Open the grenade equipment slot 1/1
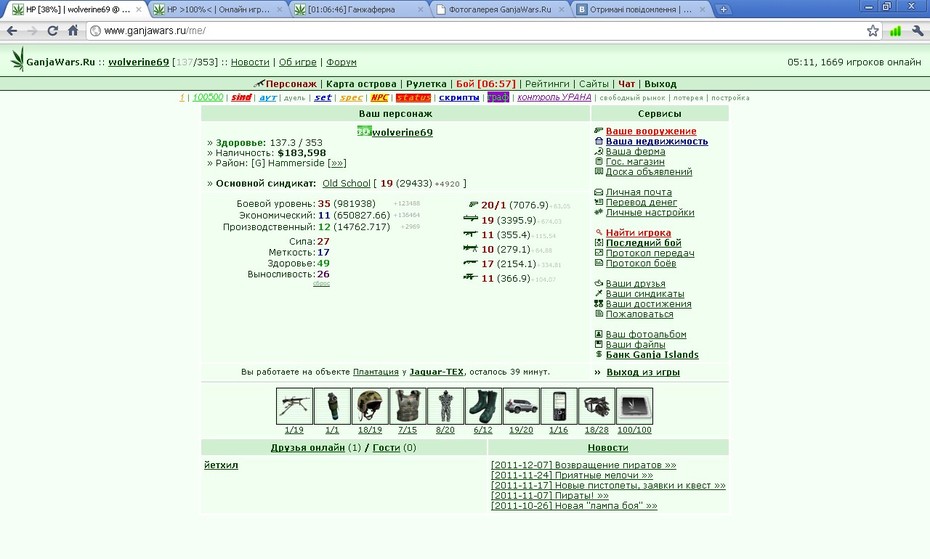 332,406
